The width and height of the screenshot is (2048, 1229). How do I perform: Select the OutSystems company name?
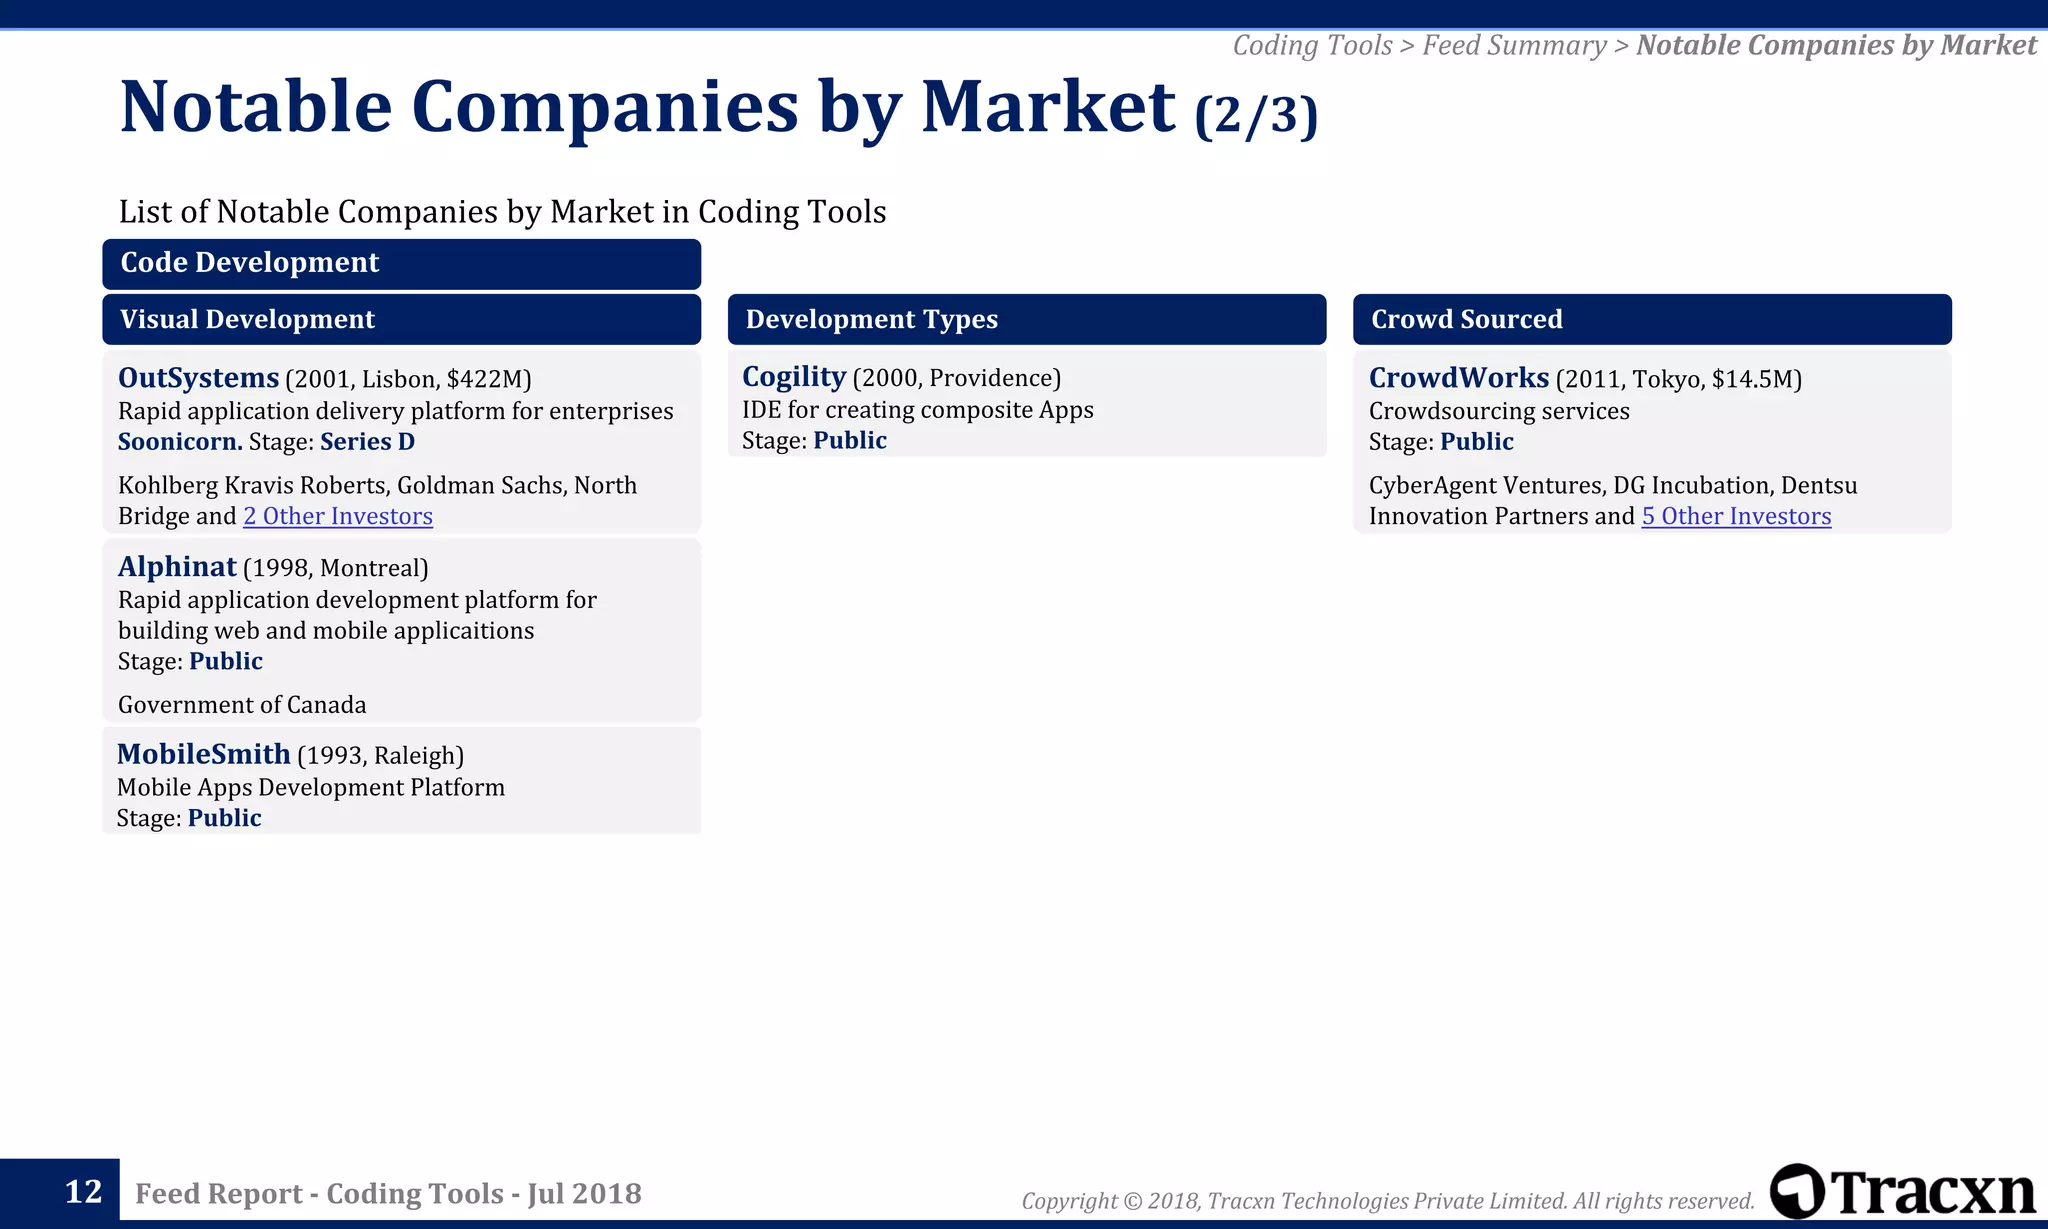click(198, 377)
